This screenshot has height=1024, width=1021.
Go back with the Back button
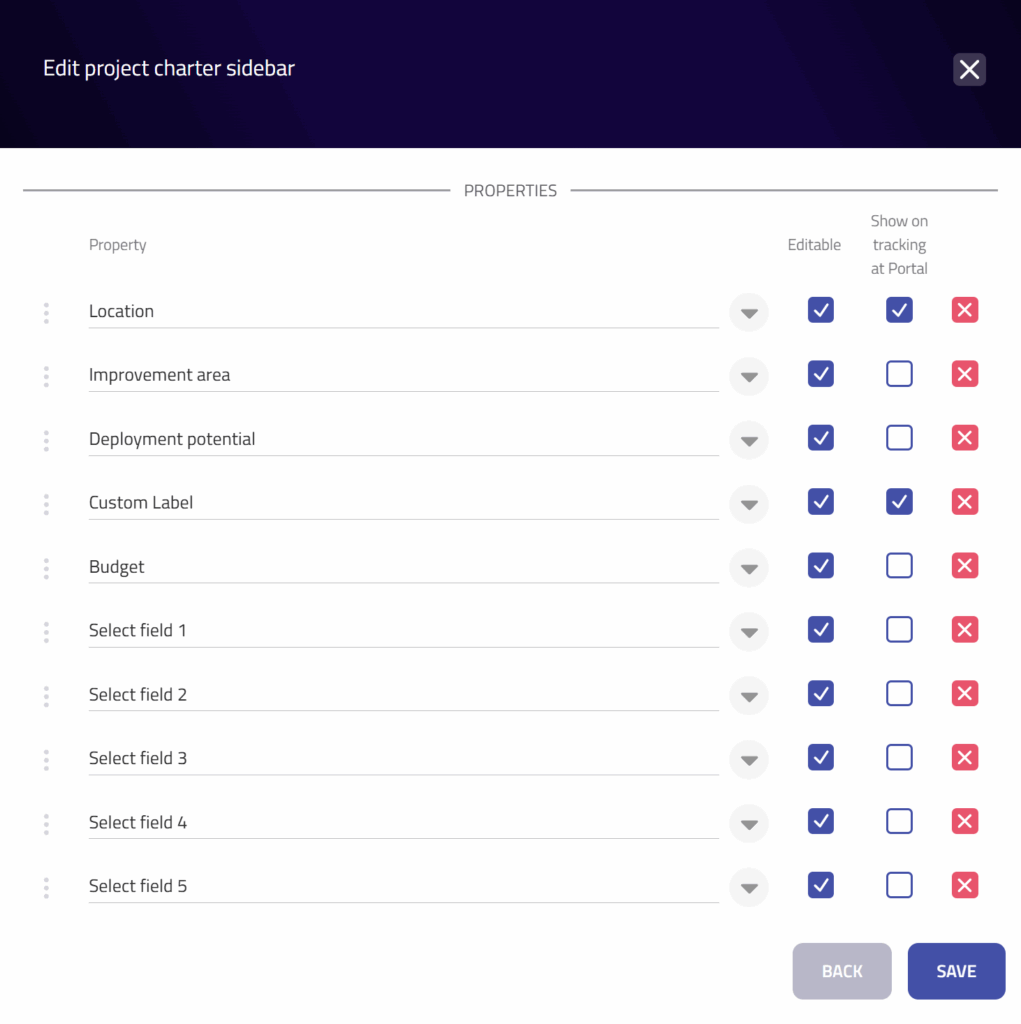[x=841, y=971]
